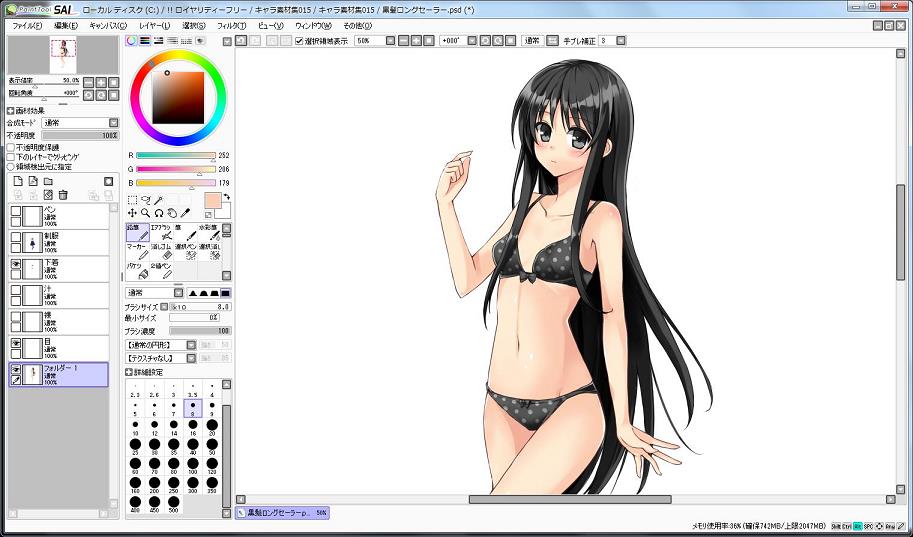Select the Eraser (消しゴム) tool
The height and width of the screenshot is (537, 913).
tap(162, 252)
